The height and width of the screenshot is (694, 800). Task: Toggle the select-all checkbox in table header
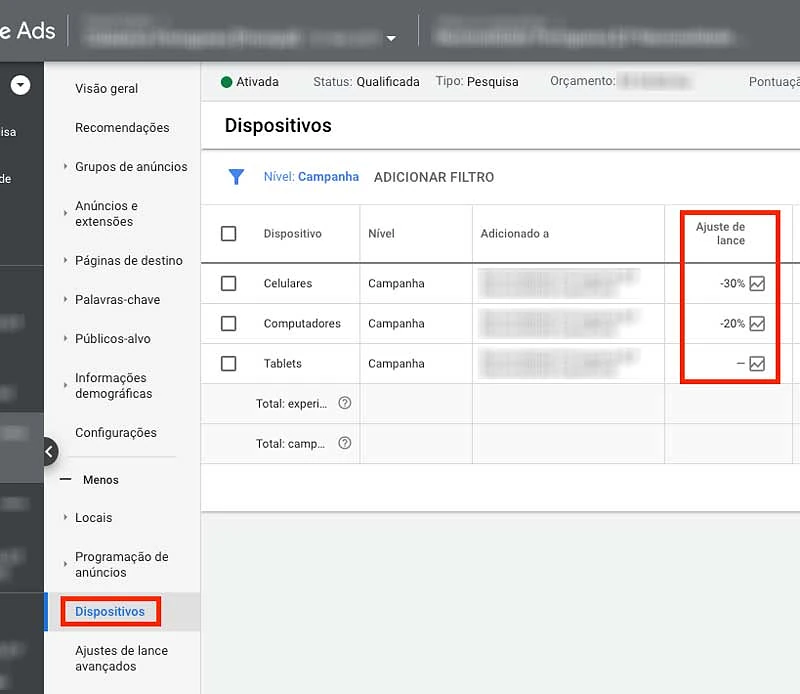pos(228,233)
